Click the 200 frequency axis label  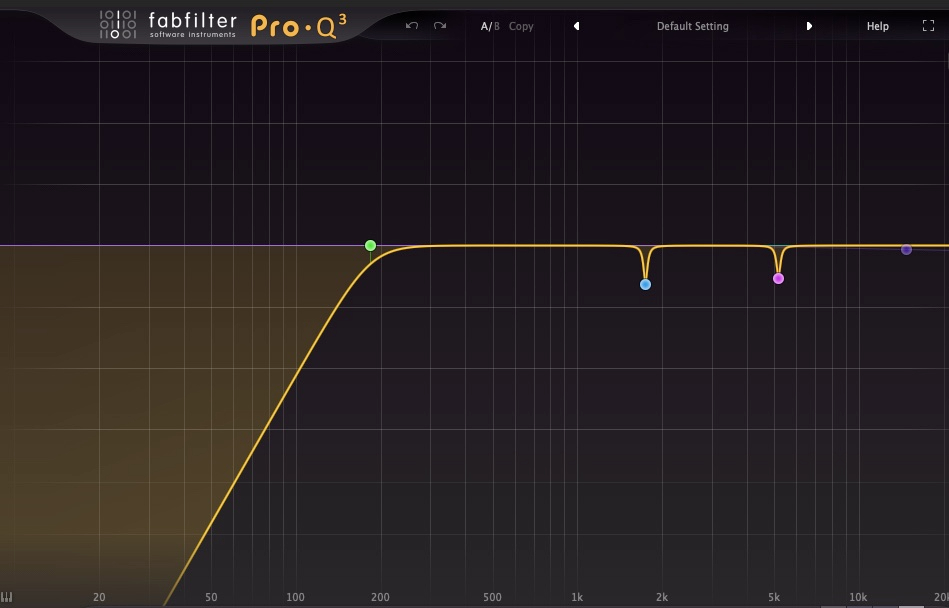coord(380,597)
